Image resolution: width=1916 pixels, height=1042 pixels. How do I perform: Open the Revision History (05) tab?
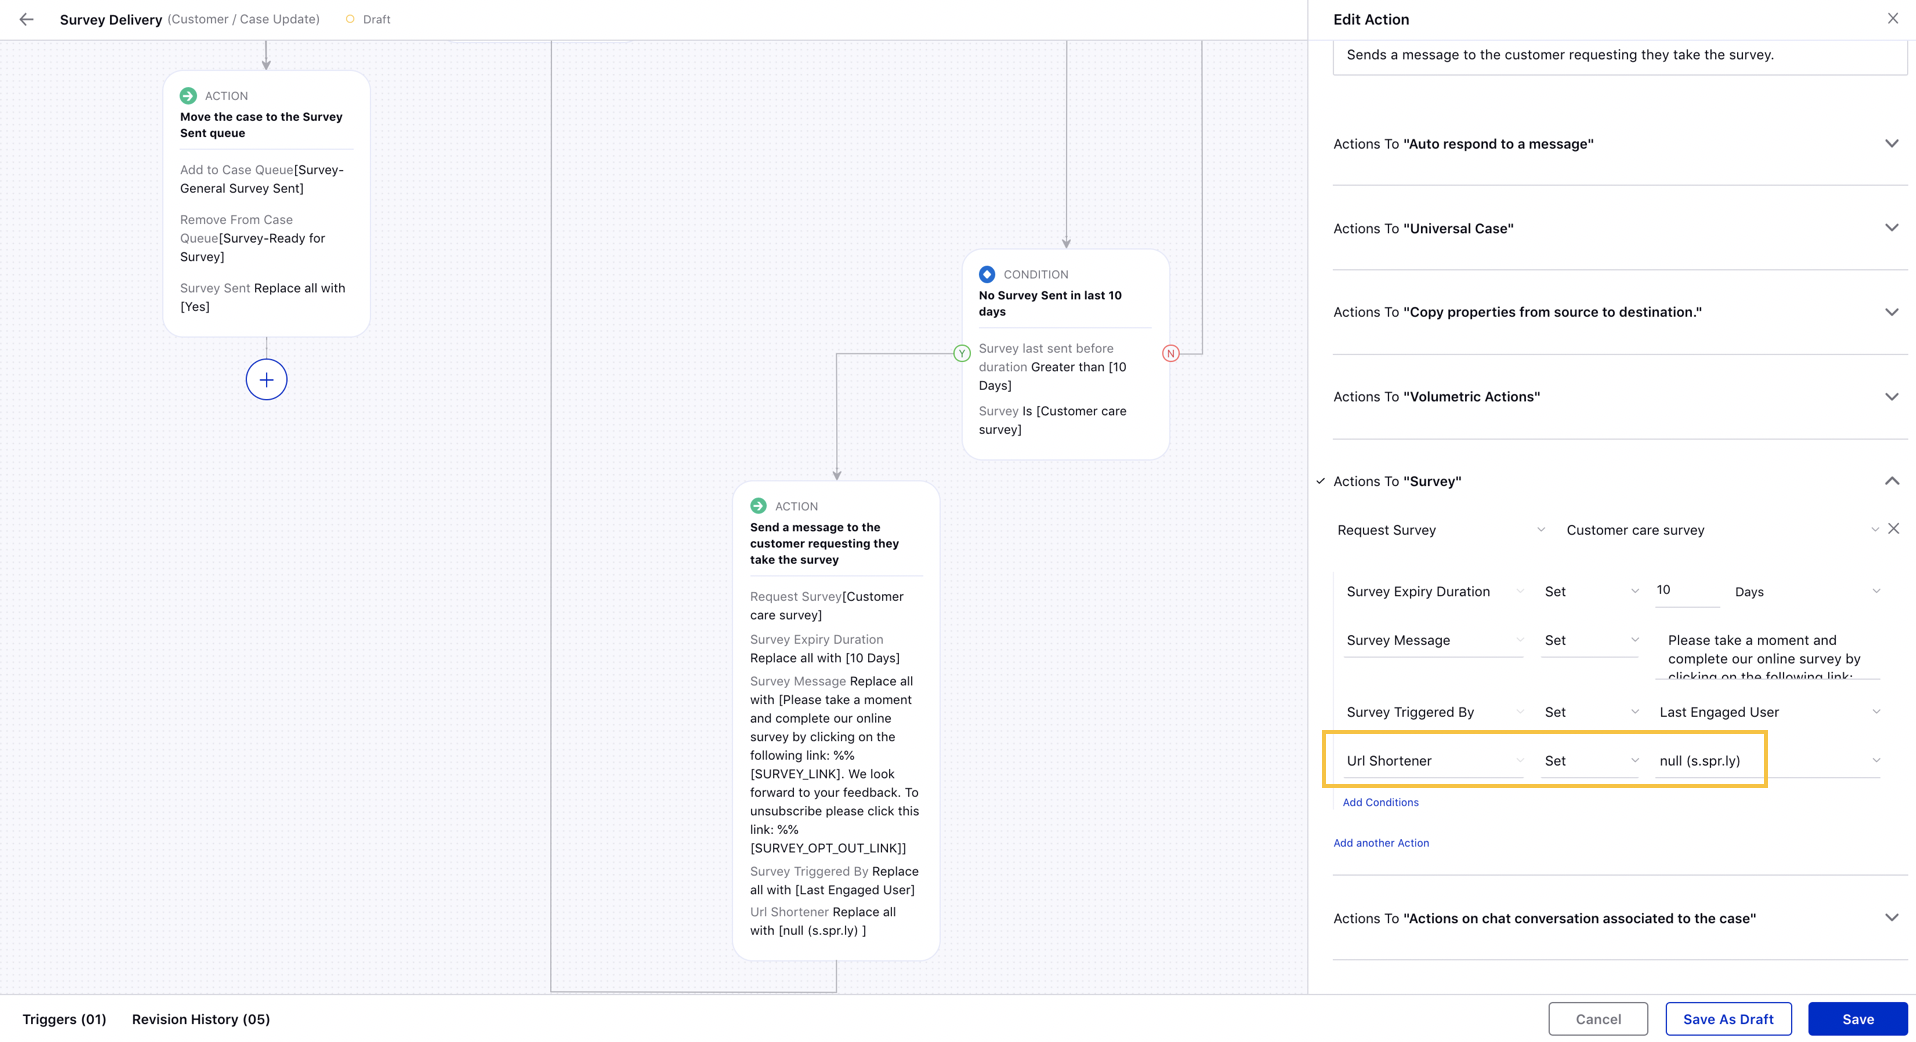pos(201,1019)
